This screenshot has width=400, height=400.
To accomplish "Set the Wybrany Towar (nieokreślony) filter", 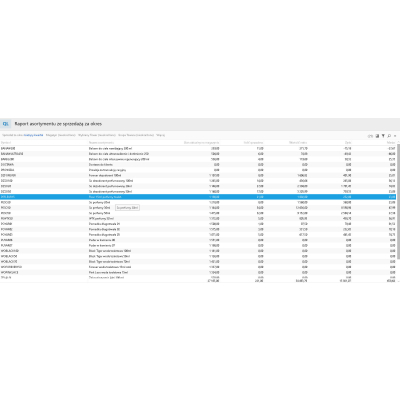I will click(97, 135).
